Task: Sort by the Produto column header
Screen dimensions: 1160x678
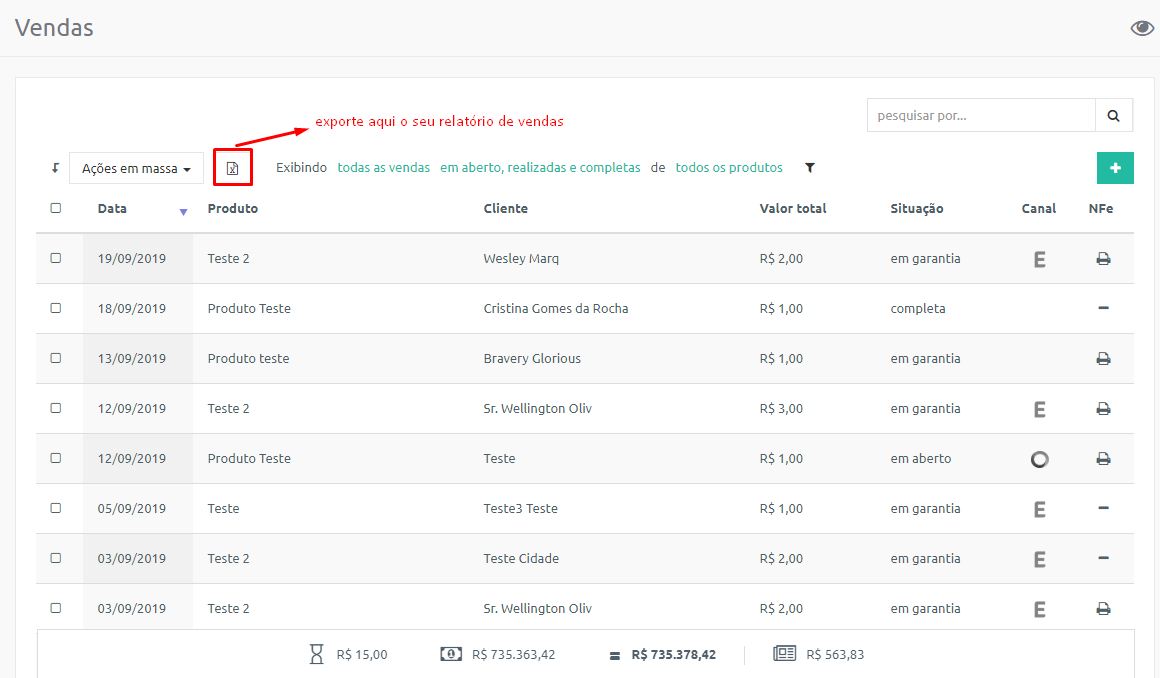Action: [x=232, y=209]
